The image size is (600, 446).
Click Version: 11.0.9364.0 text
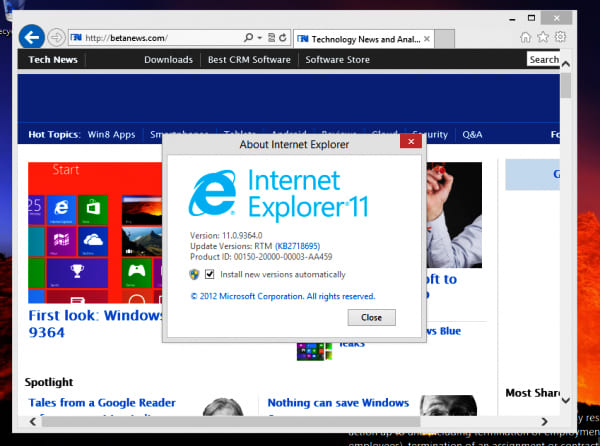point(226,235)
